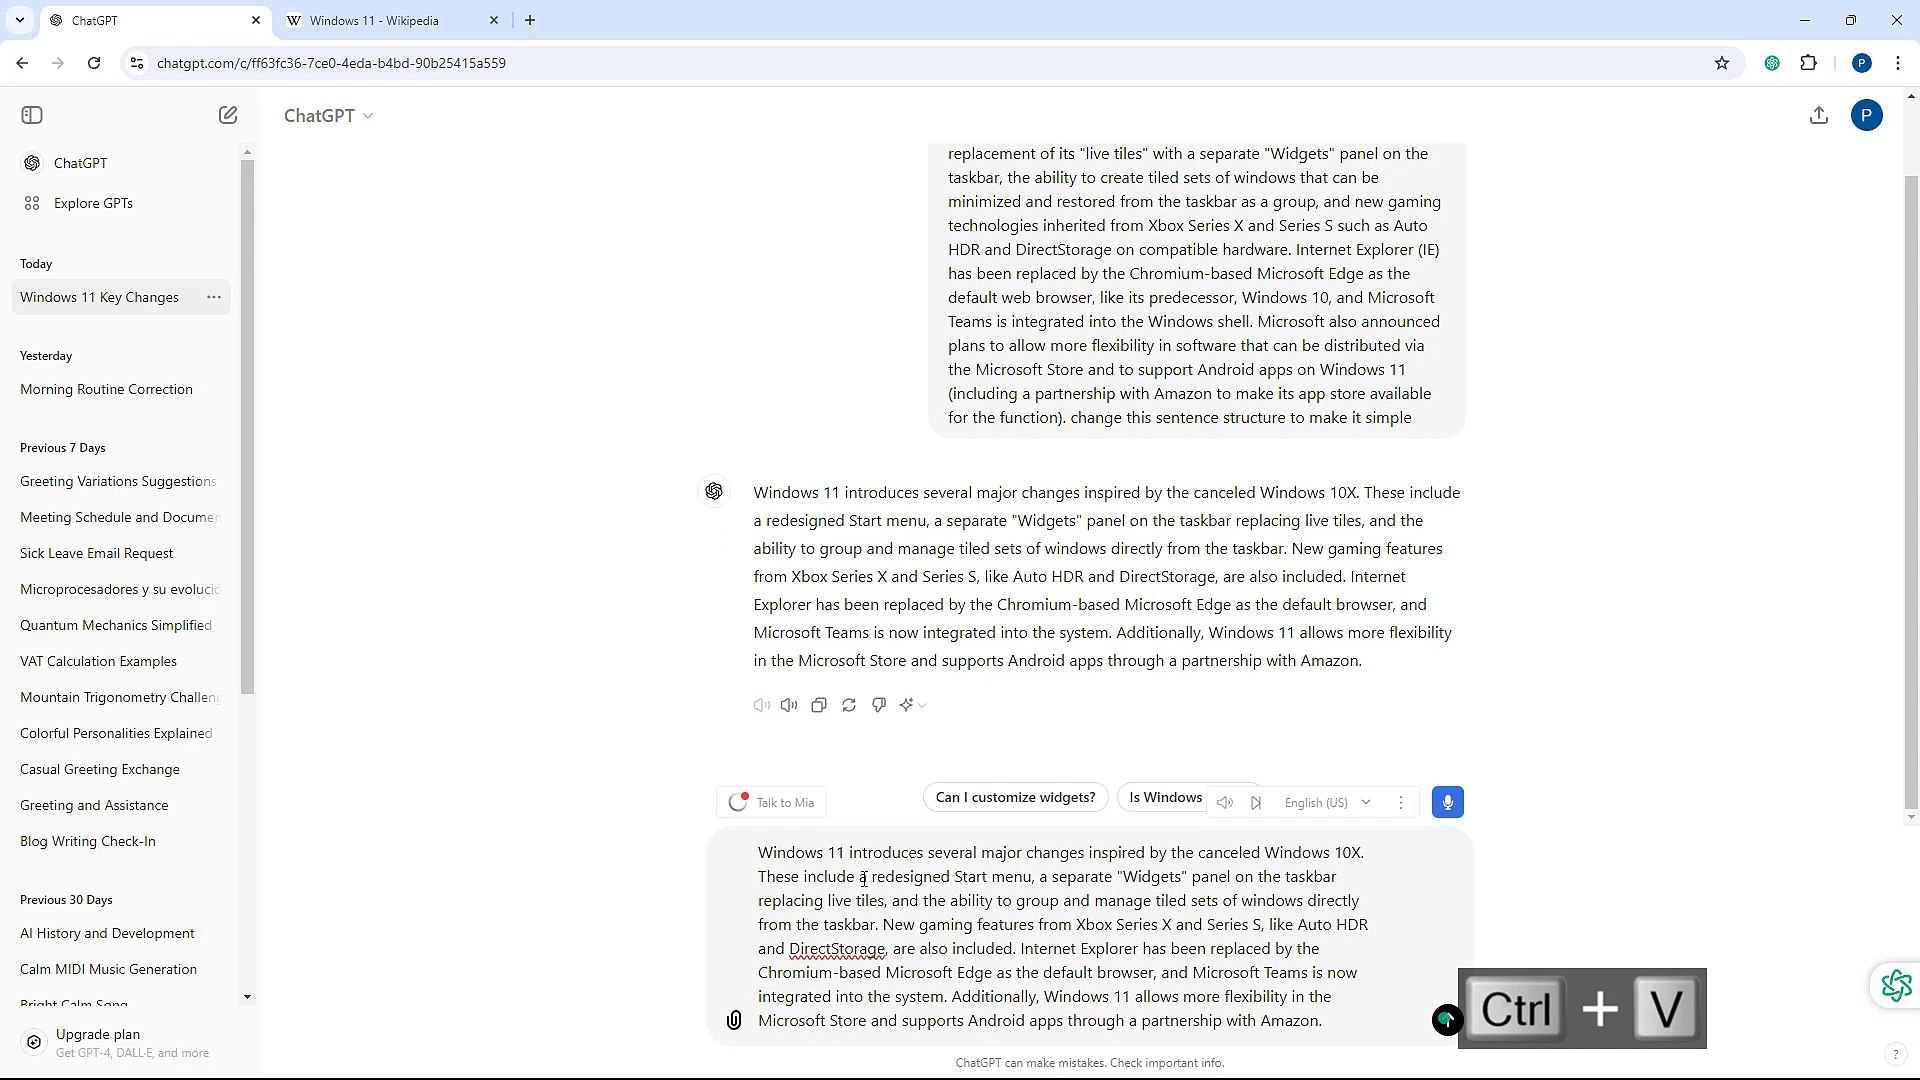Screen dimensions: 1920x1080
Task: Select the Sick Leave Email Request conversation
Action: pos(96,553)
